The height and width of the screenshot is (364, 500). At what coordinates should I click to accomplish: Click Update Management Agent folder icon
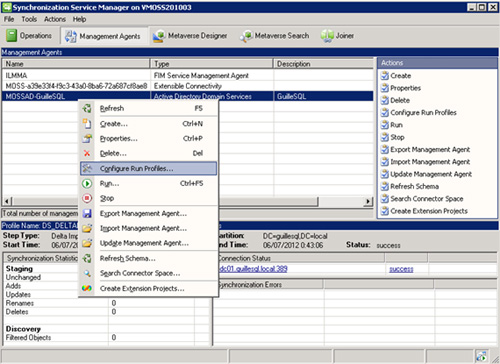point(87,243)
